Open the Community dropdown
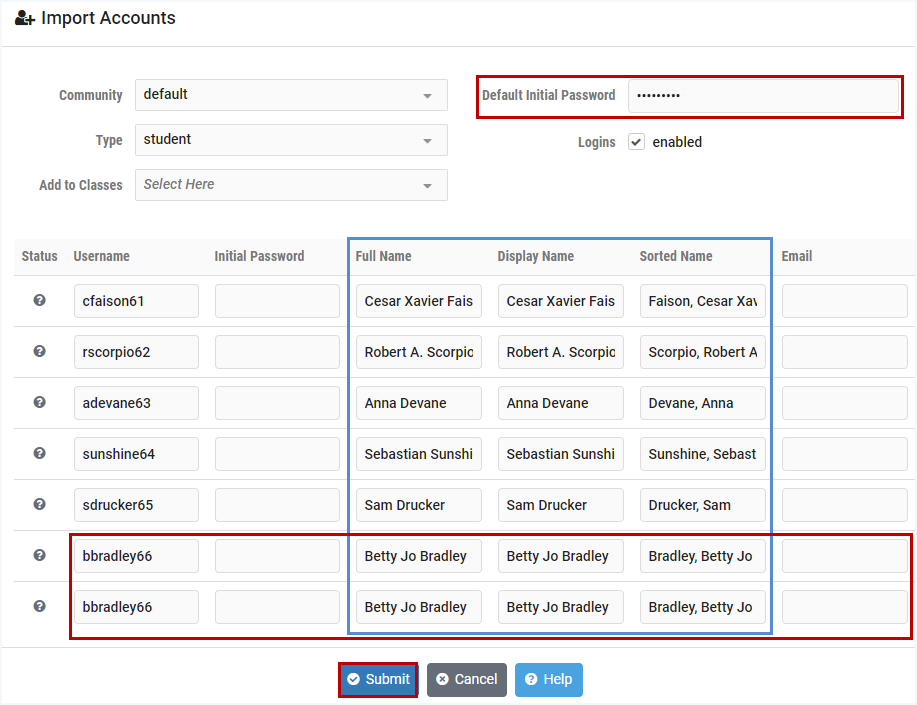Image resolution: width=917 pixels, height=705 pixels. [291, 95]
